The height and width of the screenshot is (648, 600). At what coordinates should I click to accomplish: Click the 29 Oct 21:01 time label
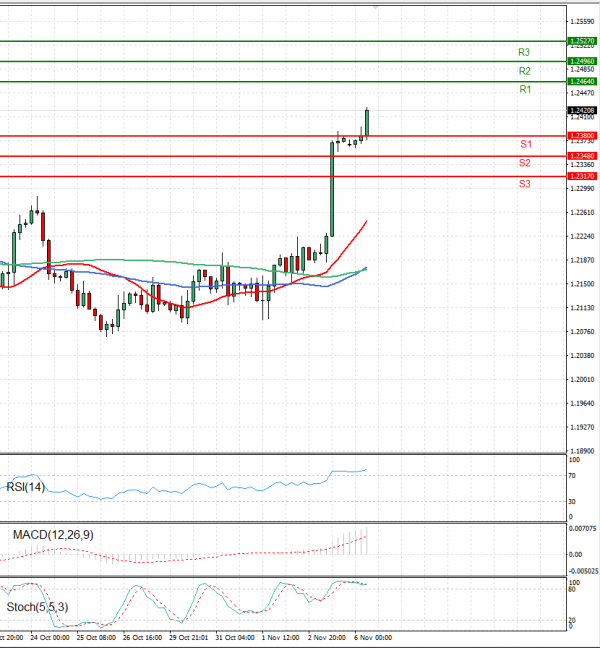click(x=188, y=638)
